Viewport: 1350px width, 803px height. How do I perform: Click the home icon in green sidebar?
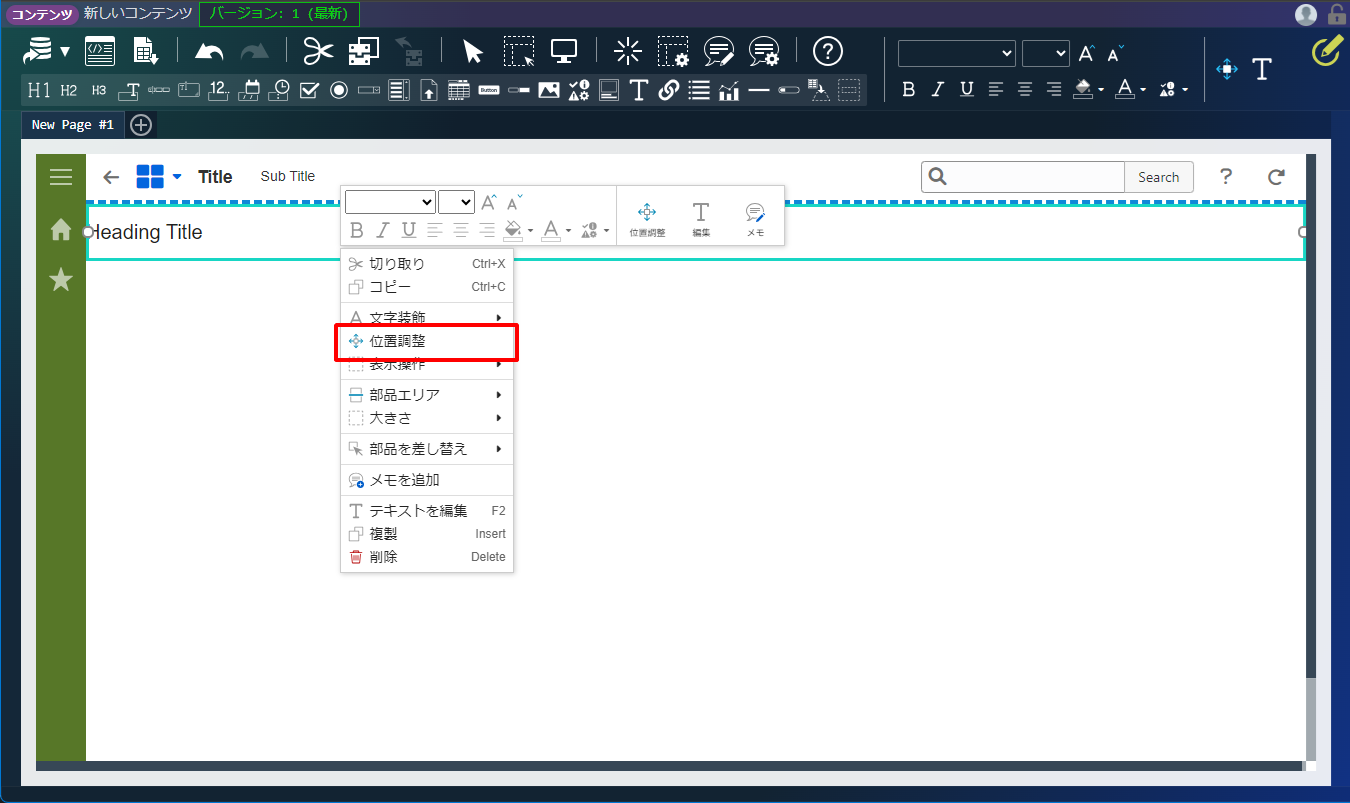[x=61, y=230]
